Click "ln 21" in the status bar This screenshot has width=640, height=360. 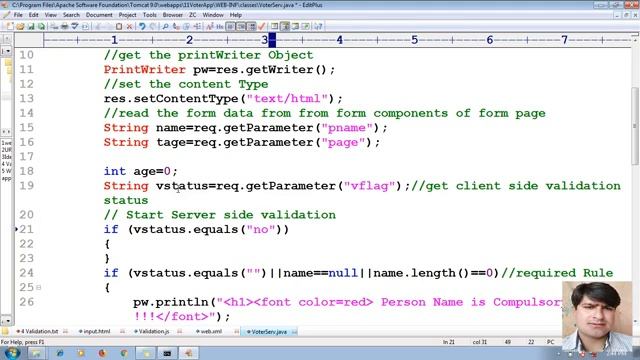coord(449,342)
